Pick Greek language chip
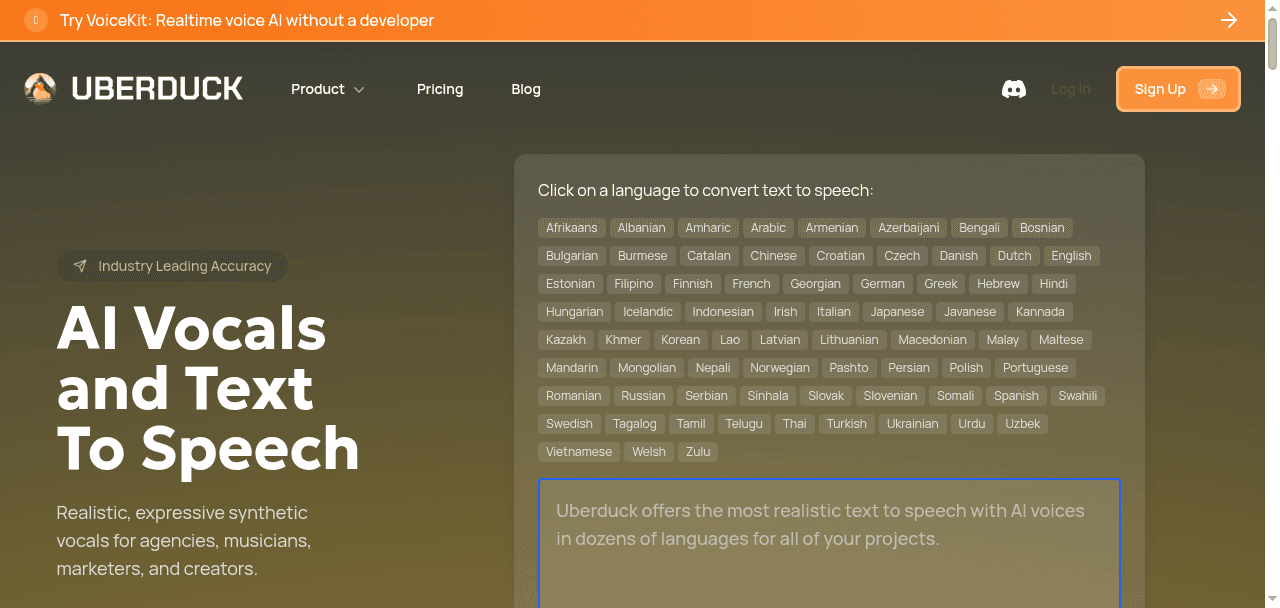 (941, 284)
